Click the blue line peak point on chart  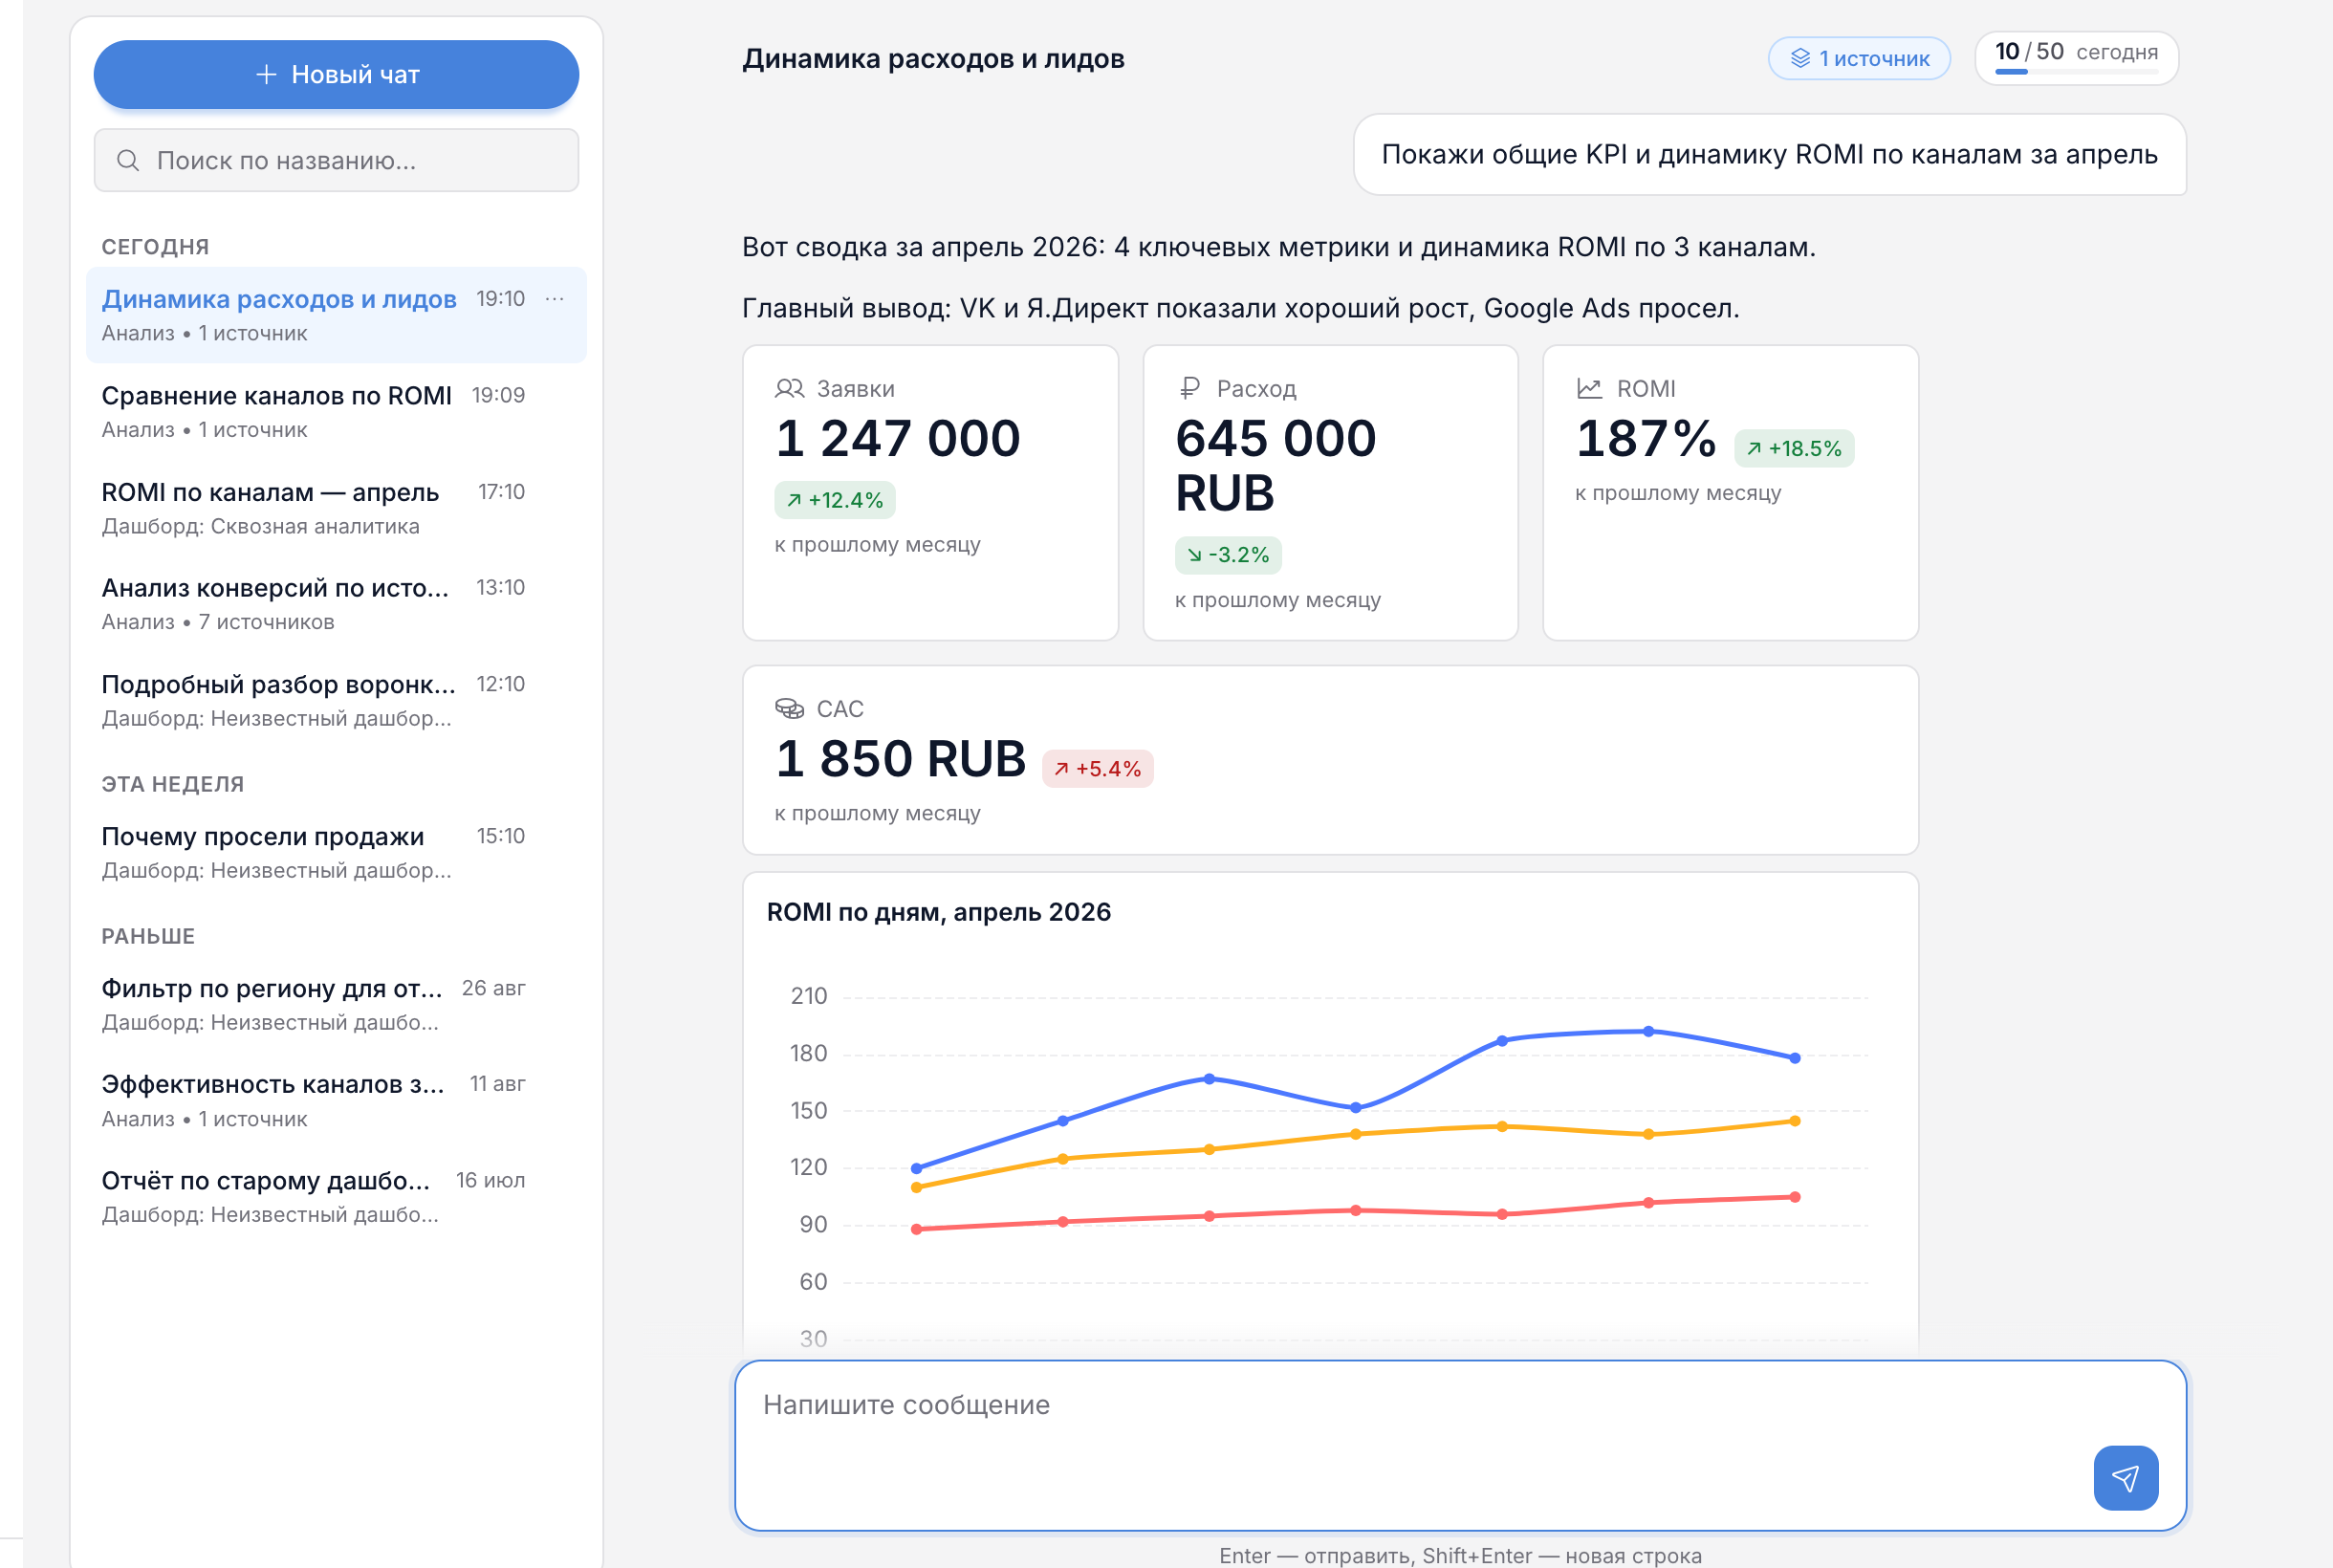[x=1648, y=1031]
